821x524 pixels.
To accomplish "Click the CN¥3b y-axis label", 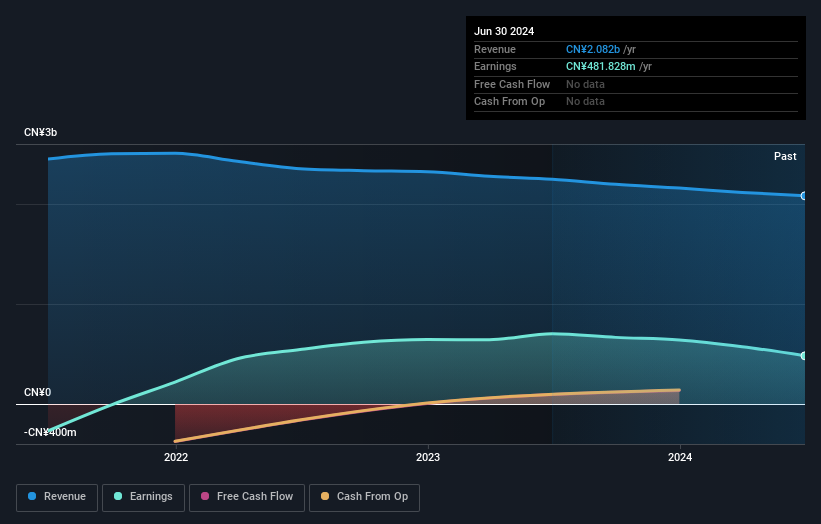I will click(x=40, y=132).
